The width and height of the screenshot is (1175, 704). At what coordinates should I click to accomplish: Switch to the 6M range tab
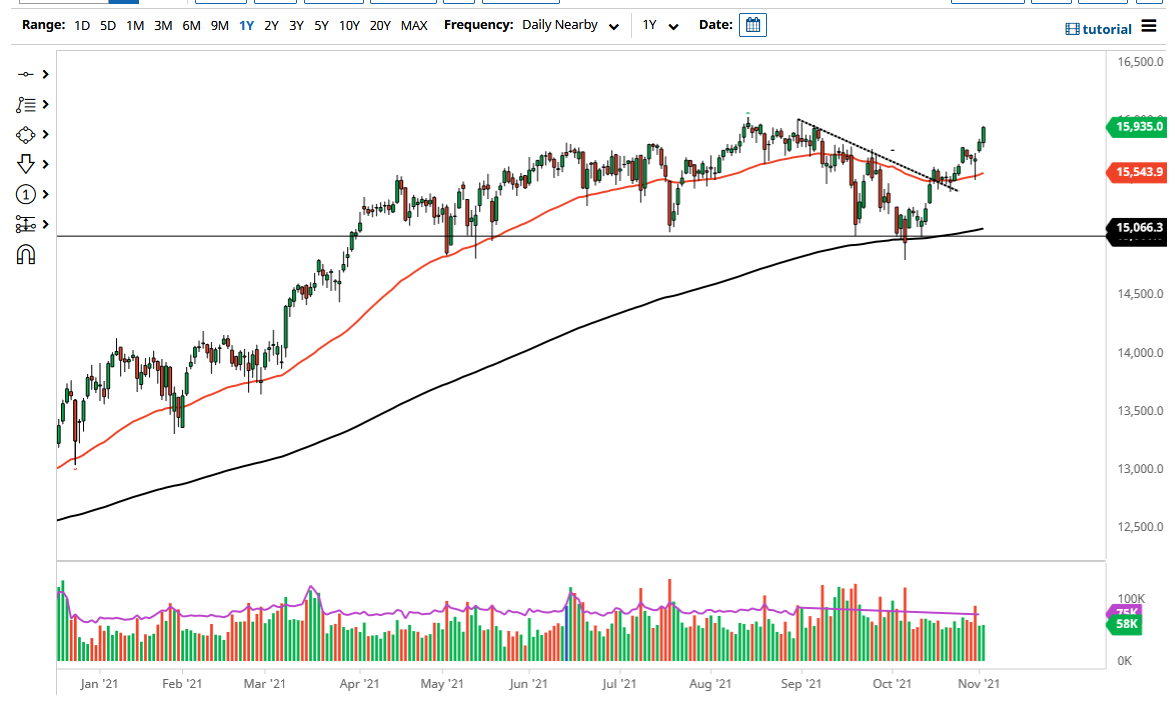coord(192,25)
